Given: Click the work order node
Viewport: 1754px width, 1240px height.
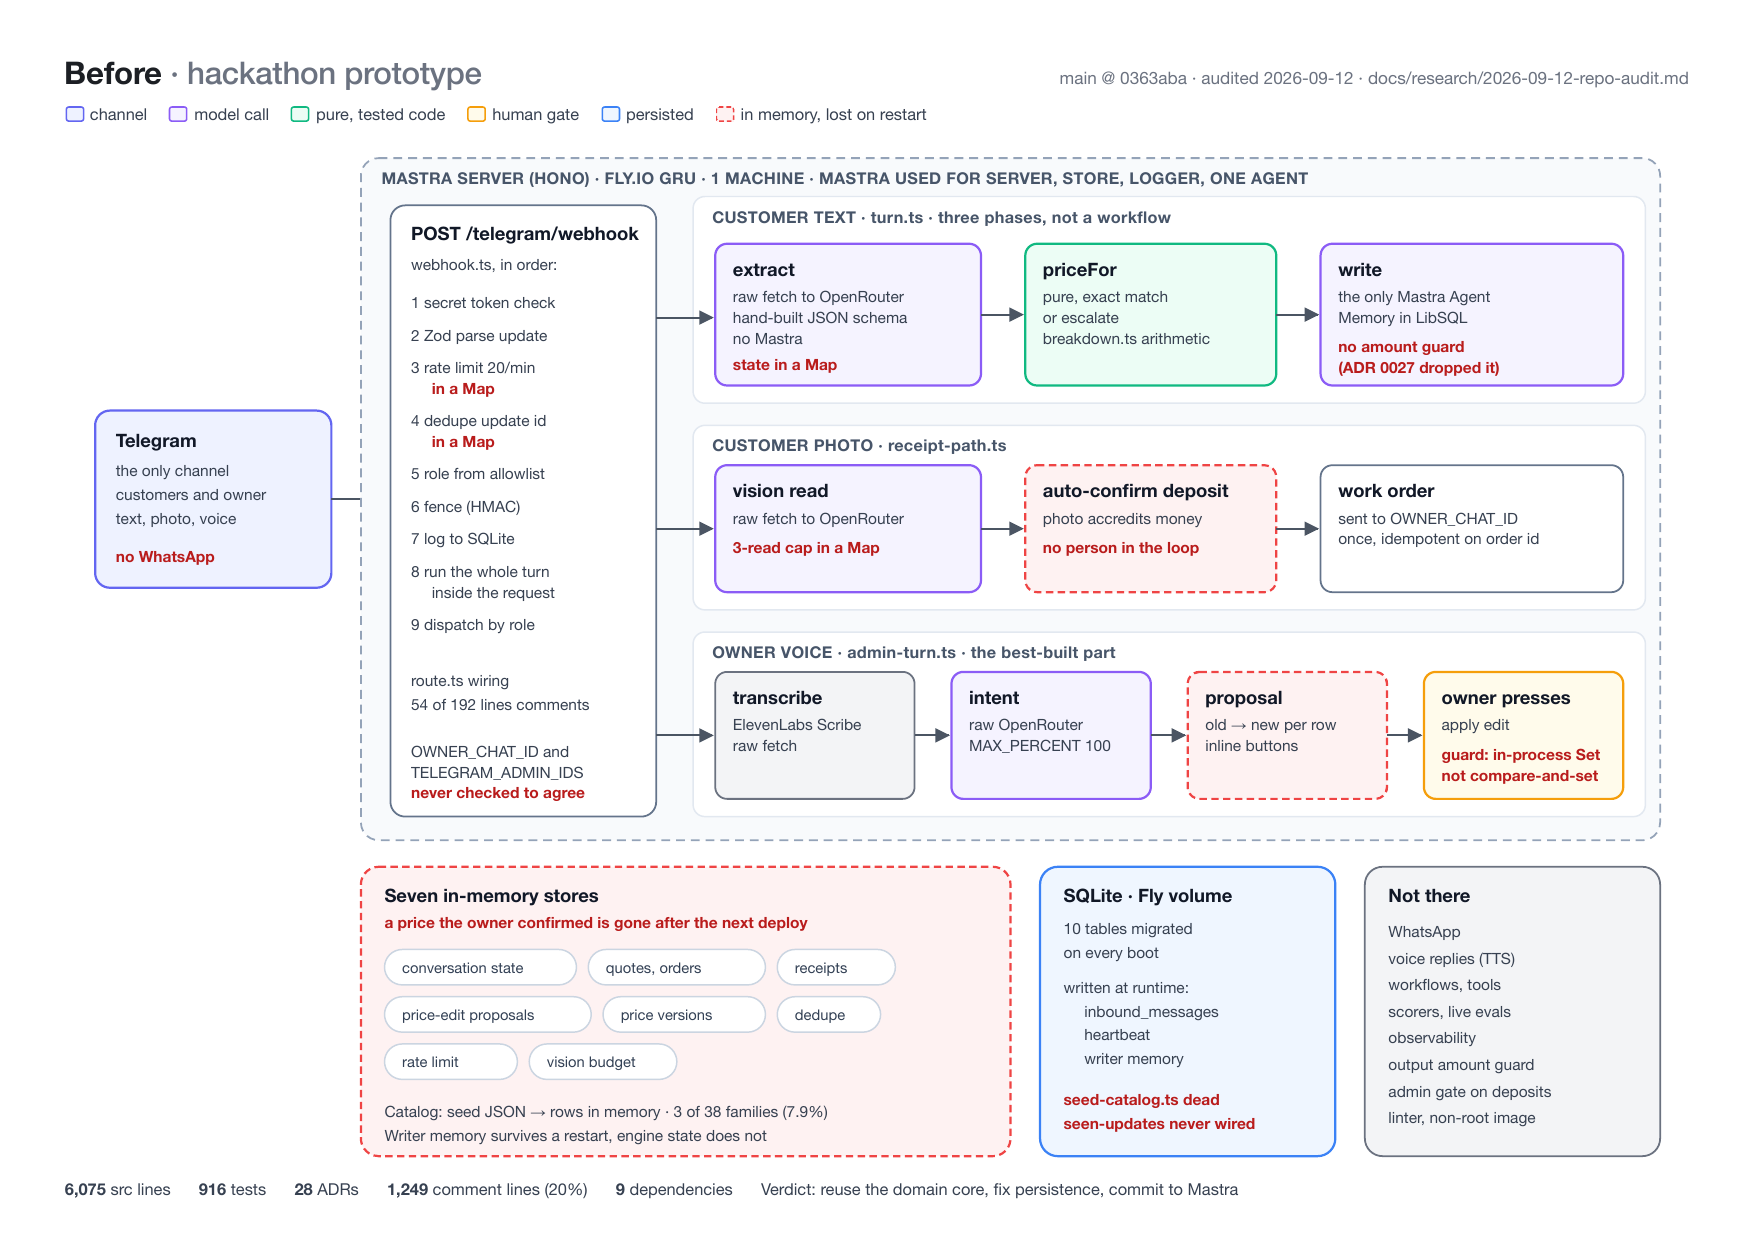Looking at the screenshot, I should point(1471,529).
